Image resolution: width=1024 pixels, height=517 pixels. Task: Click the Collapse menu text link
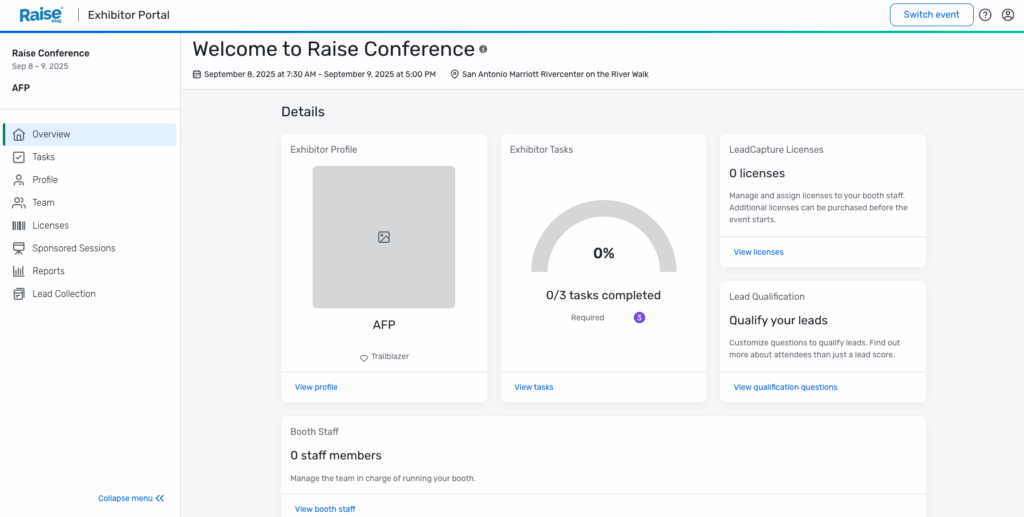click(x=125, y=498)
